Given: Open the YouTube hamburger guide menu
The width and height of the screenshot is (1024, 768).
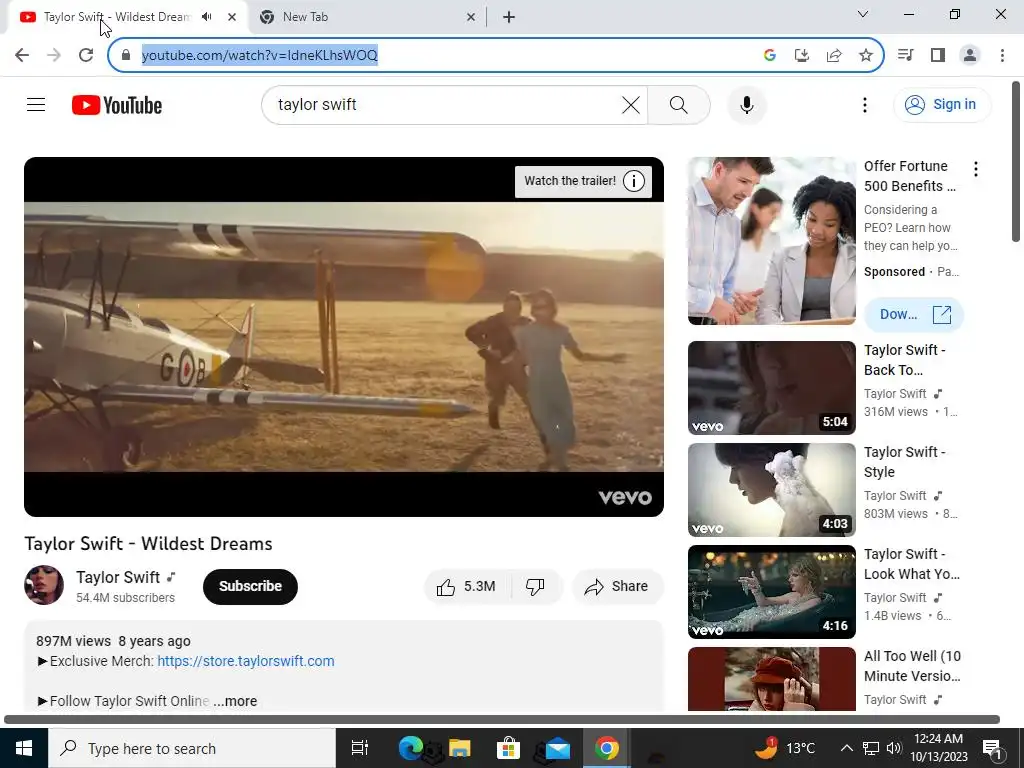Looking at the screenshot, I should click(36, 104).
